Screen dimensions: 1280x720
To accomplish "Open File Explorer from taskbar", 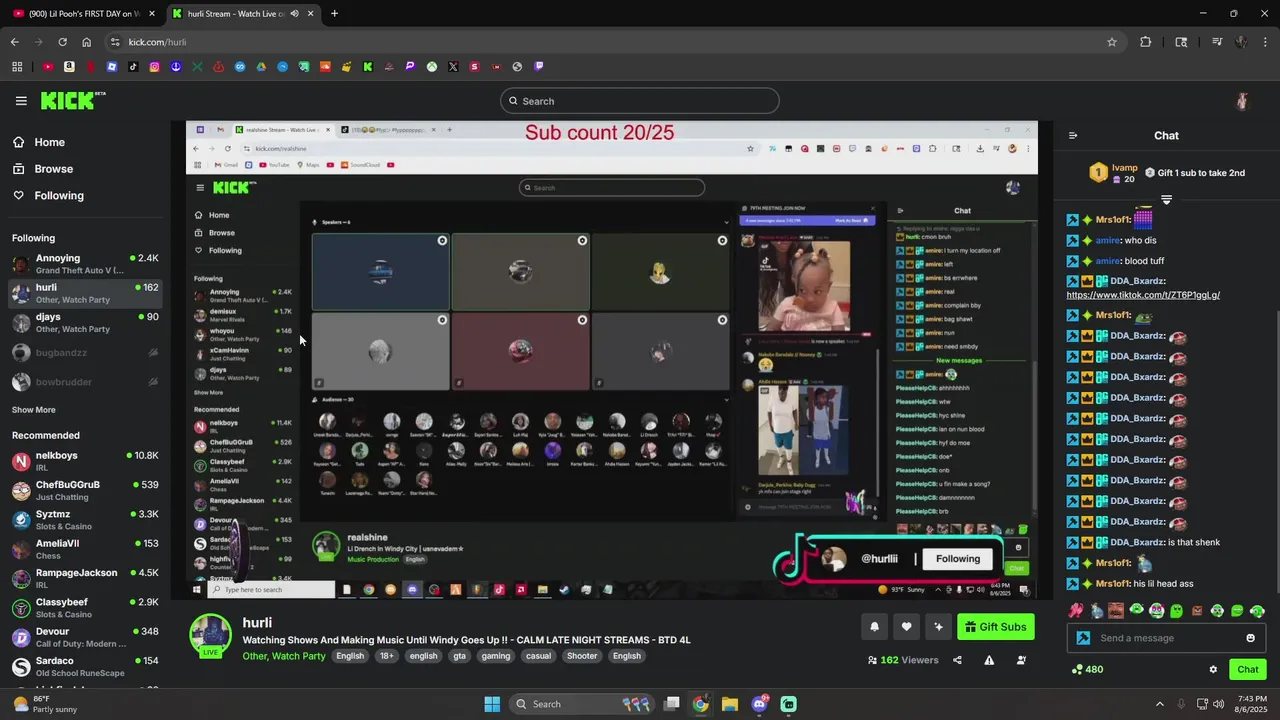I will pyautogui.click(x=729, y=704).
